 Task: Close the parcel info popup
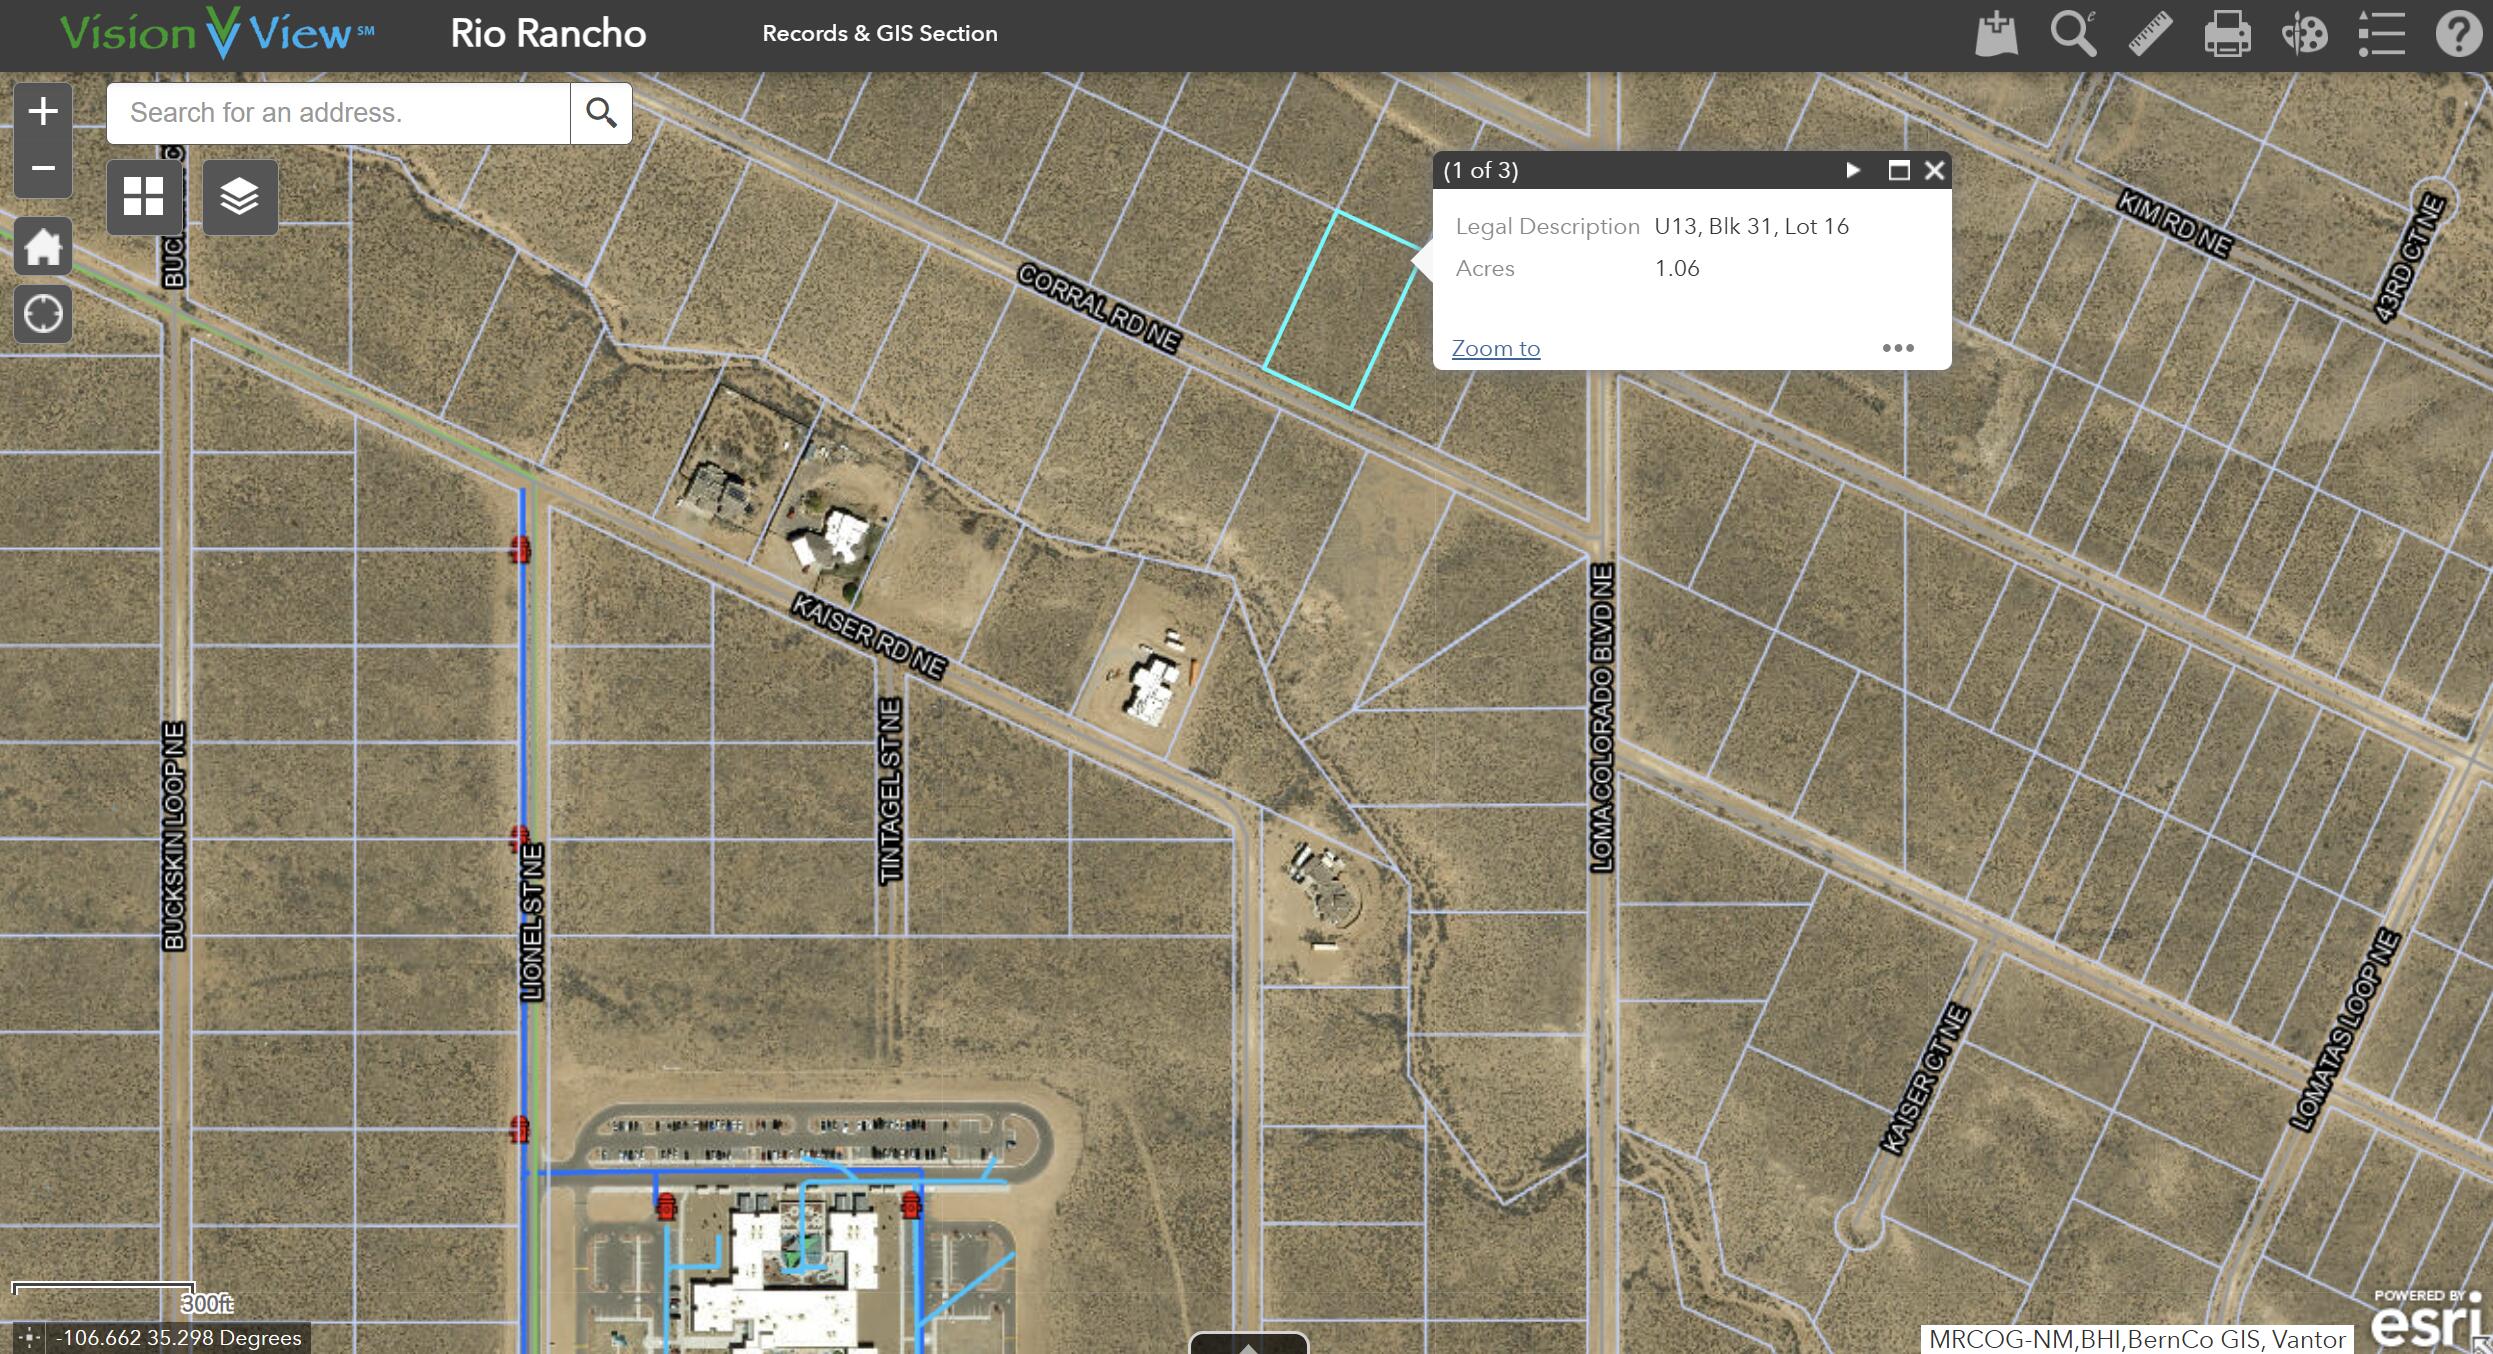point(1934,170)
